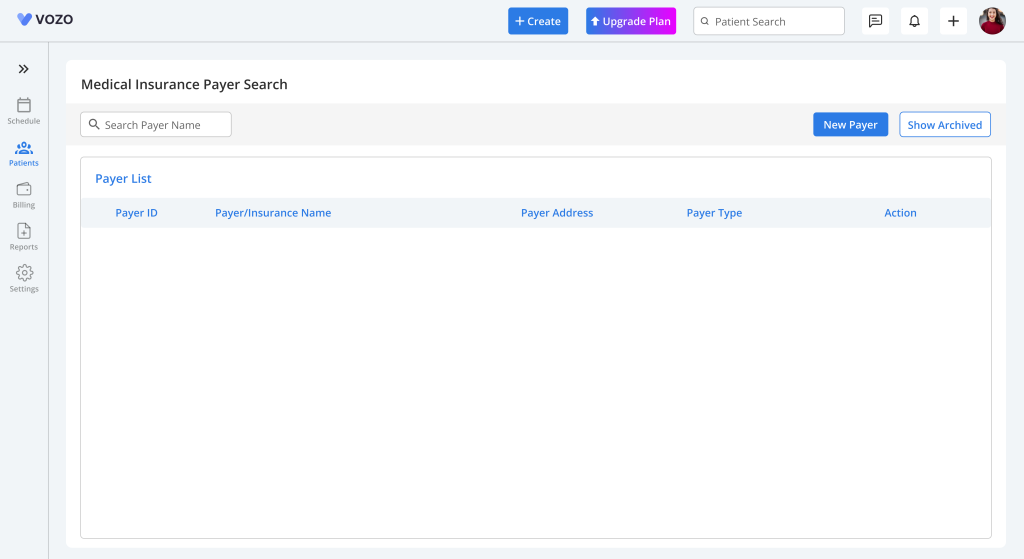This screenshot has width=1024, height=559.
Task: Open notifications bell
Action: [x=914, y=21]
